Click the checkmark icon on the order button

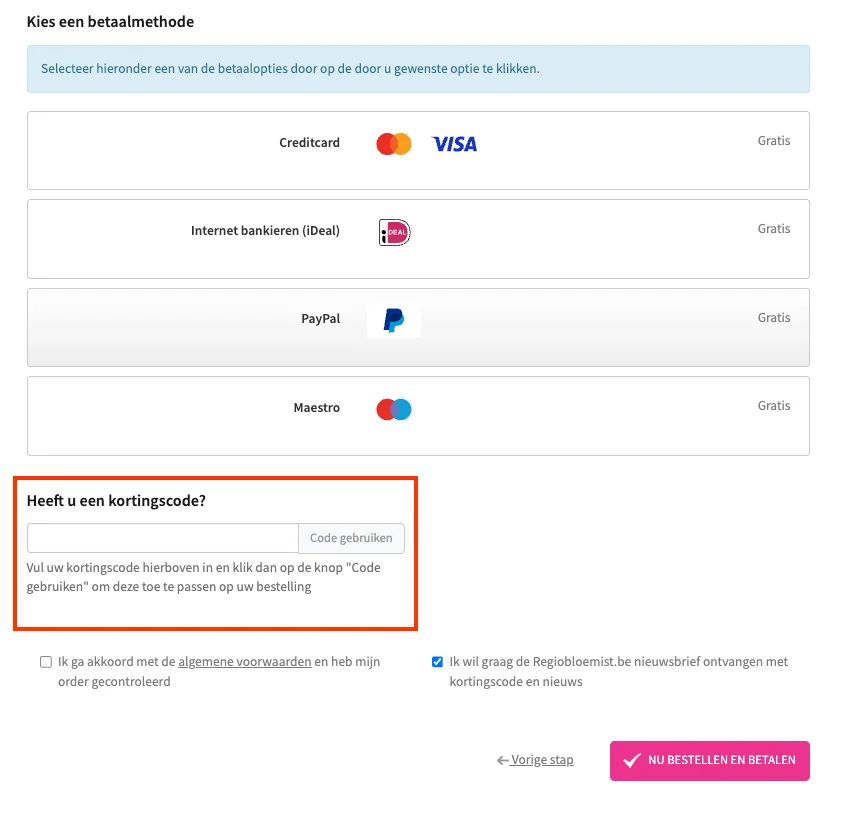[x=629, y=761]
